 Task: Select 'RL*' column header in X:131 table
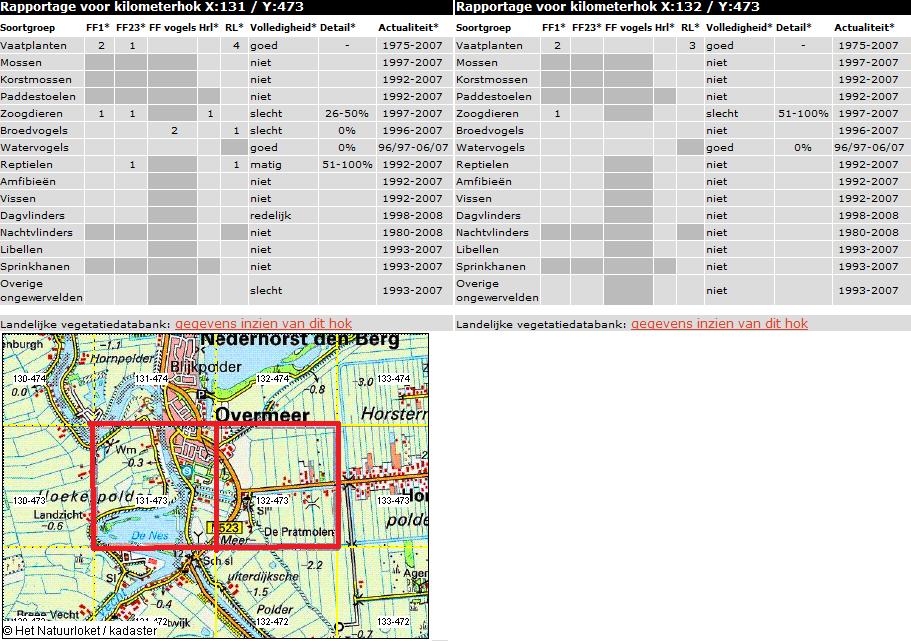pyautogui.click(x=234, y=28)
